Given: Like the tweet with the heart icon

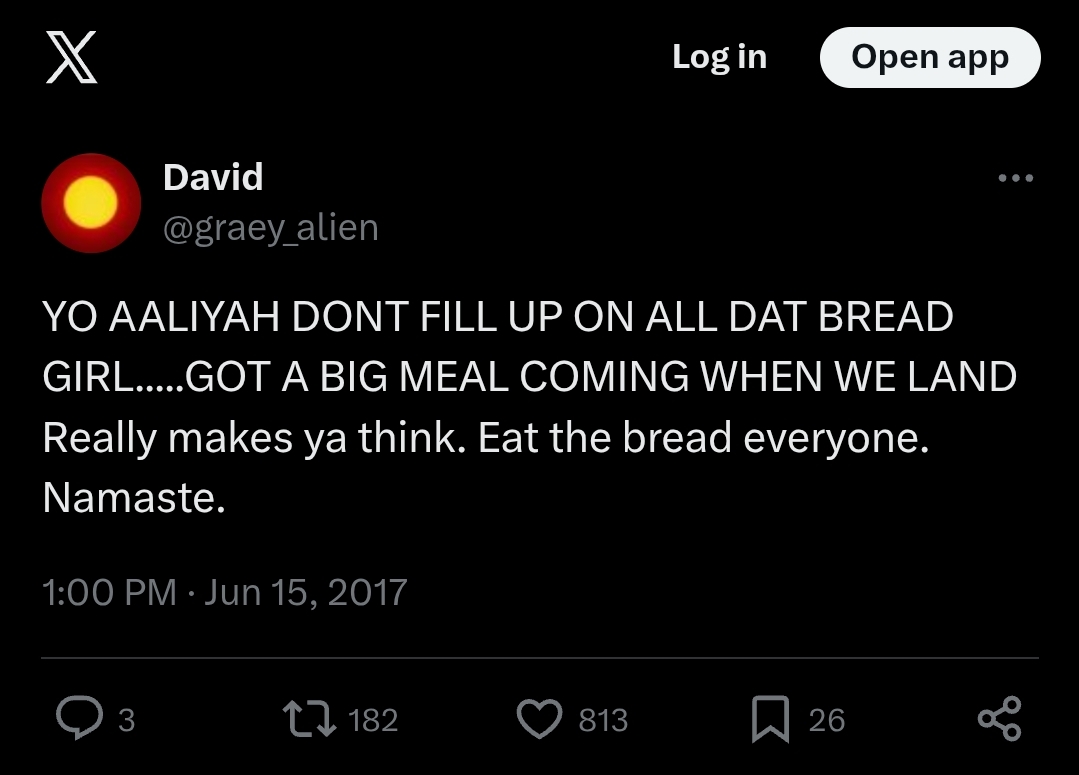Looking at the screenshot, I should [540, 719].
